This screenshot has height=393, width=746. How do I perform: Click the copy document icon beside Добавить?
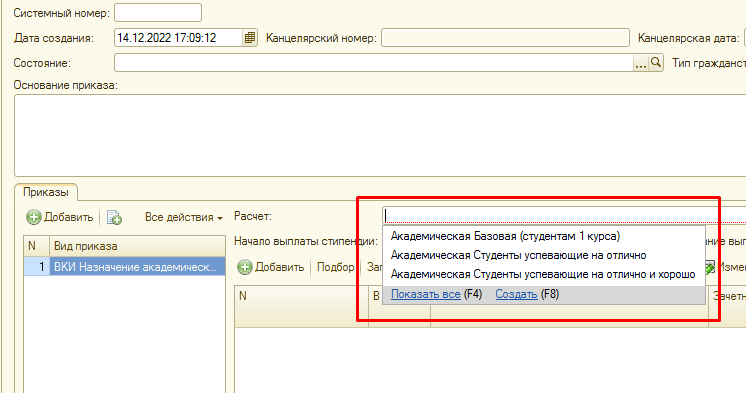click(x=114, y=217)
